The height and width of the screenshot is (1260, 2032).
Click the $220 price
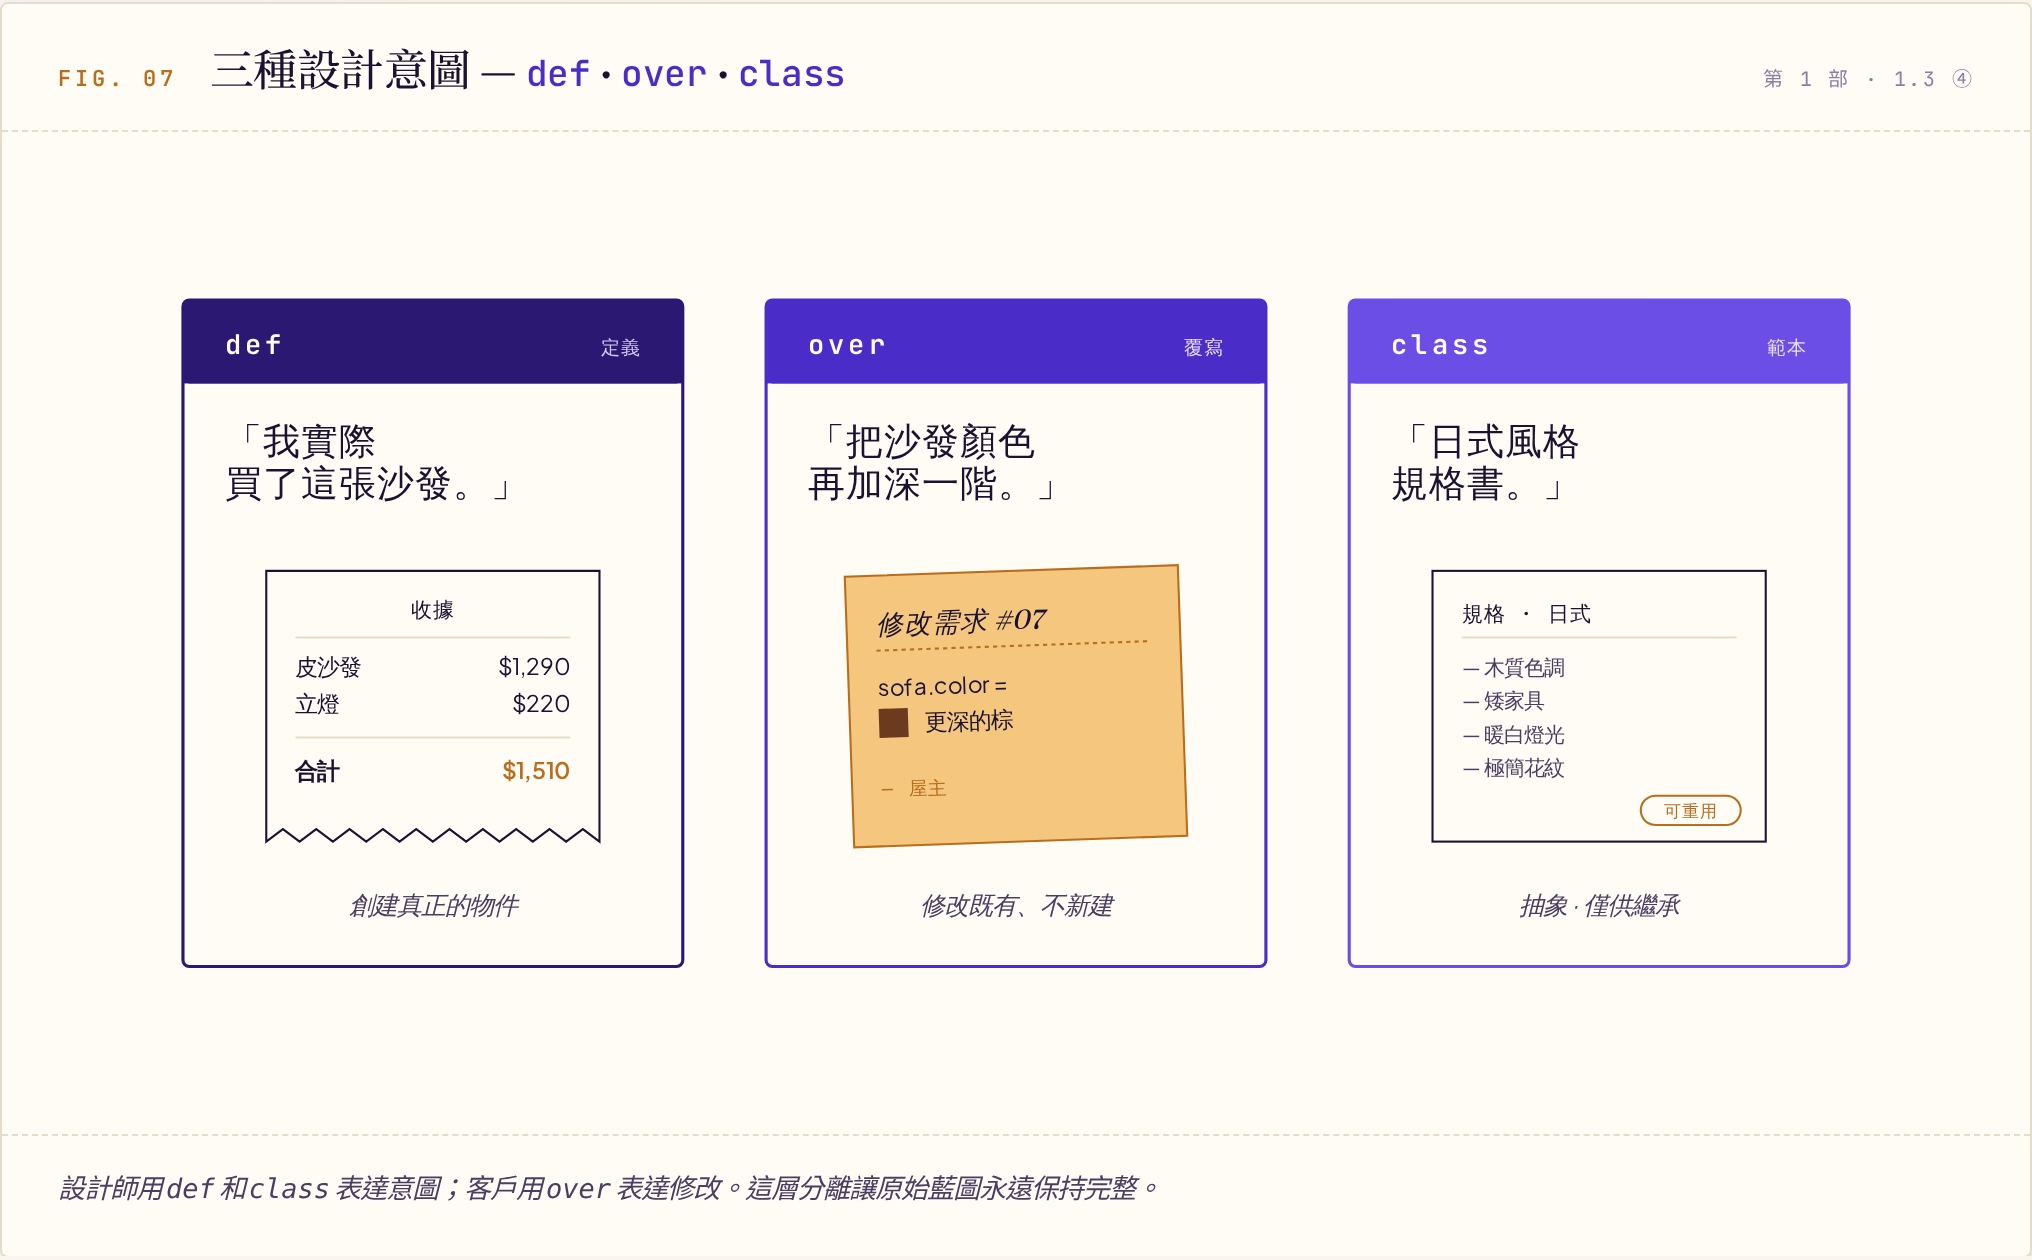(541, 704)
